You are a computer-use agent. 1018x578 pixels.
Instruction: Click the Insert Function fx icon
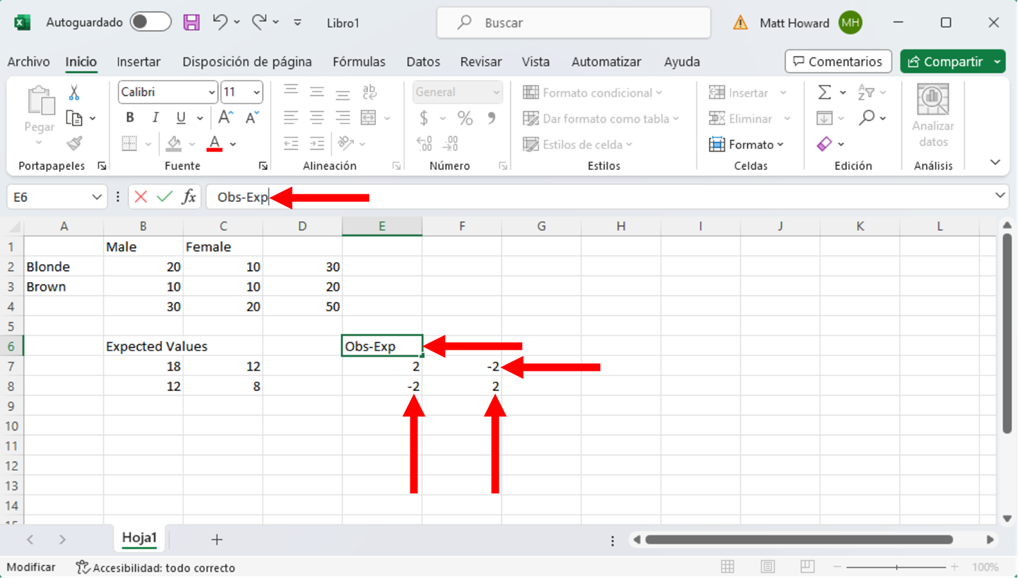tap(188, 197)
